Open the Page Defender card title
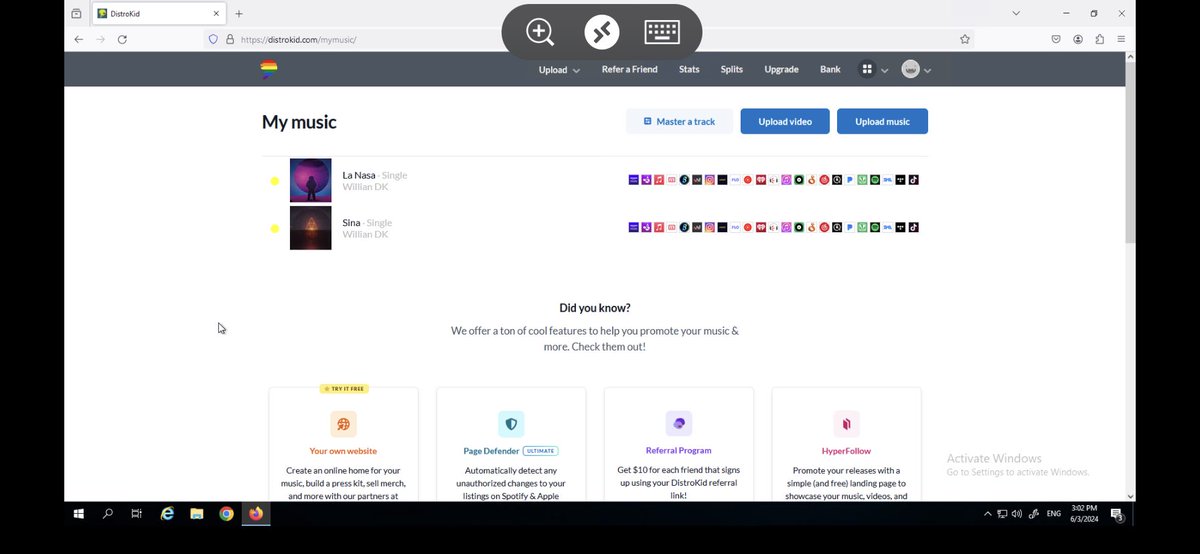This screenshot has height=554, width=1200. [491, 451]
